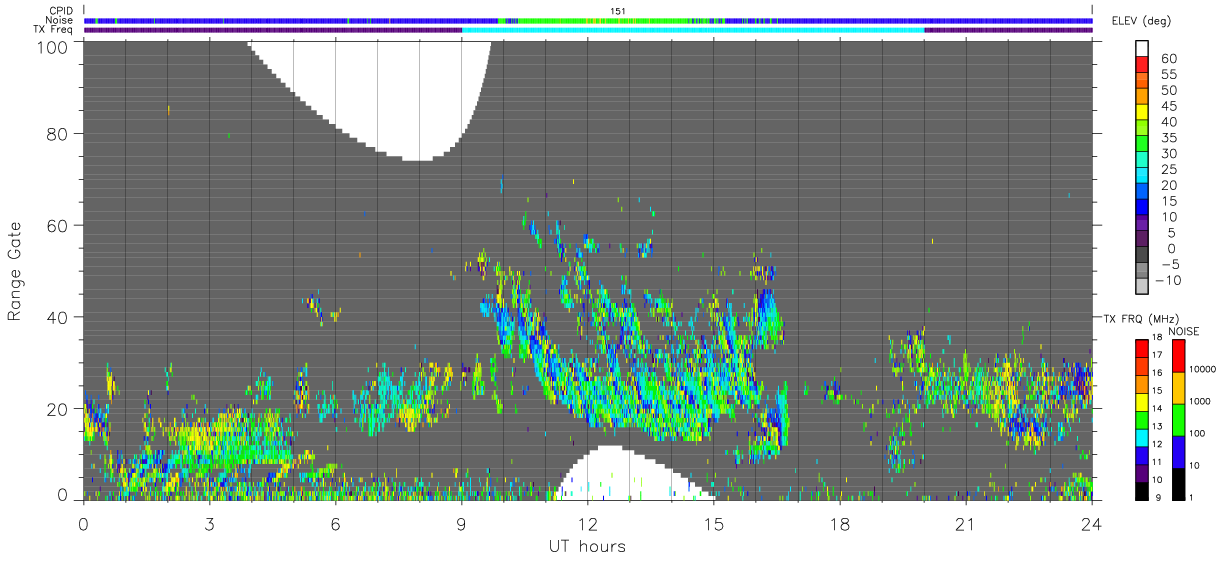Pick the green NOISE swatch between 100 and 1000

[x=1178, y=420]
